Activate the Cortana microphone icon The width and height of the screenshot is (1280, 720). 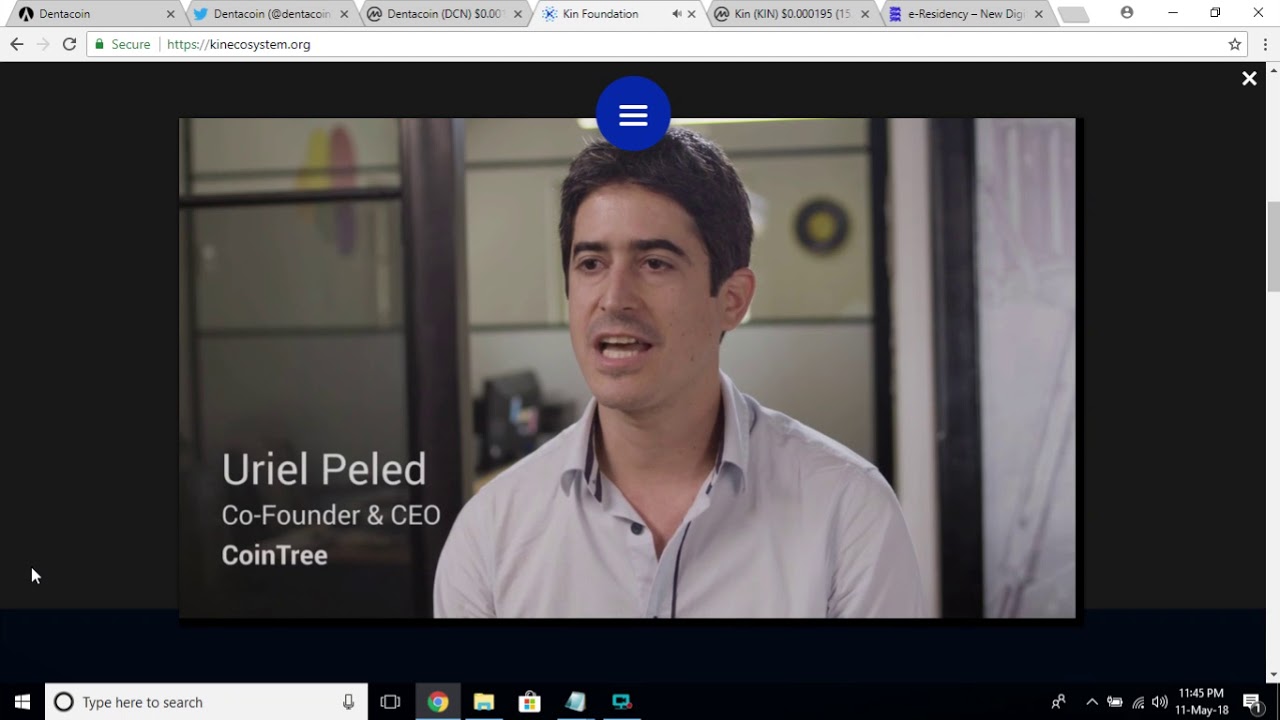(348, 702)
